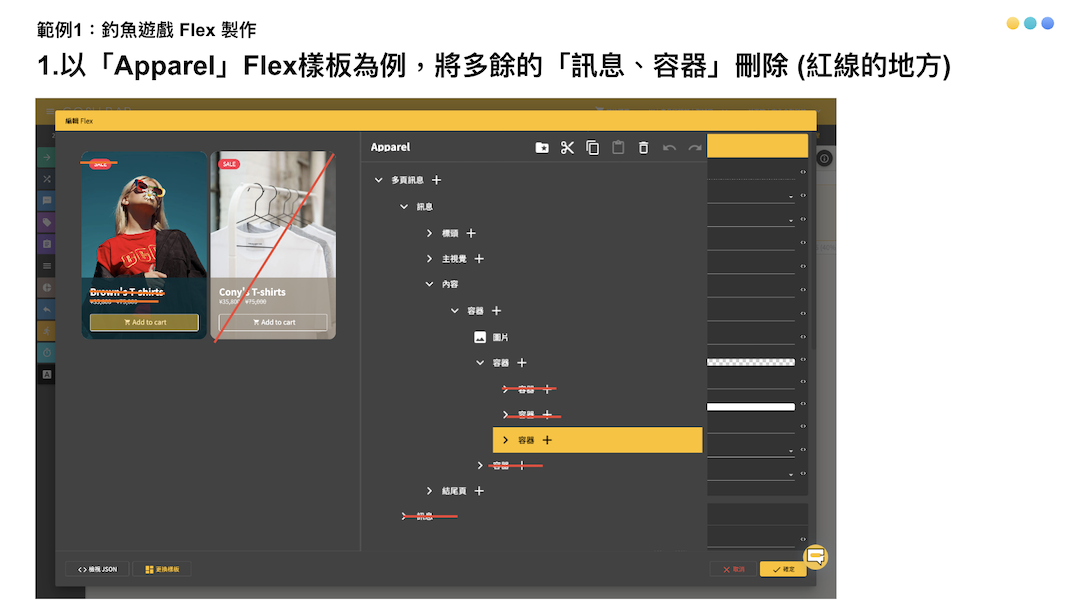Image resolution: width=1080 pixels, height=607 pixels.
Task: Click Add to cart on Brown's T-shirts card
Action: pyautogui.click(x=145, y=322)
